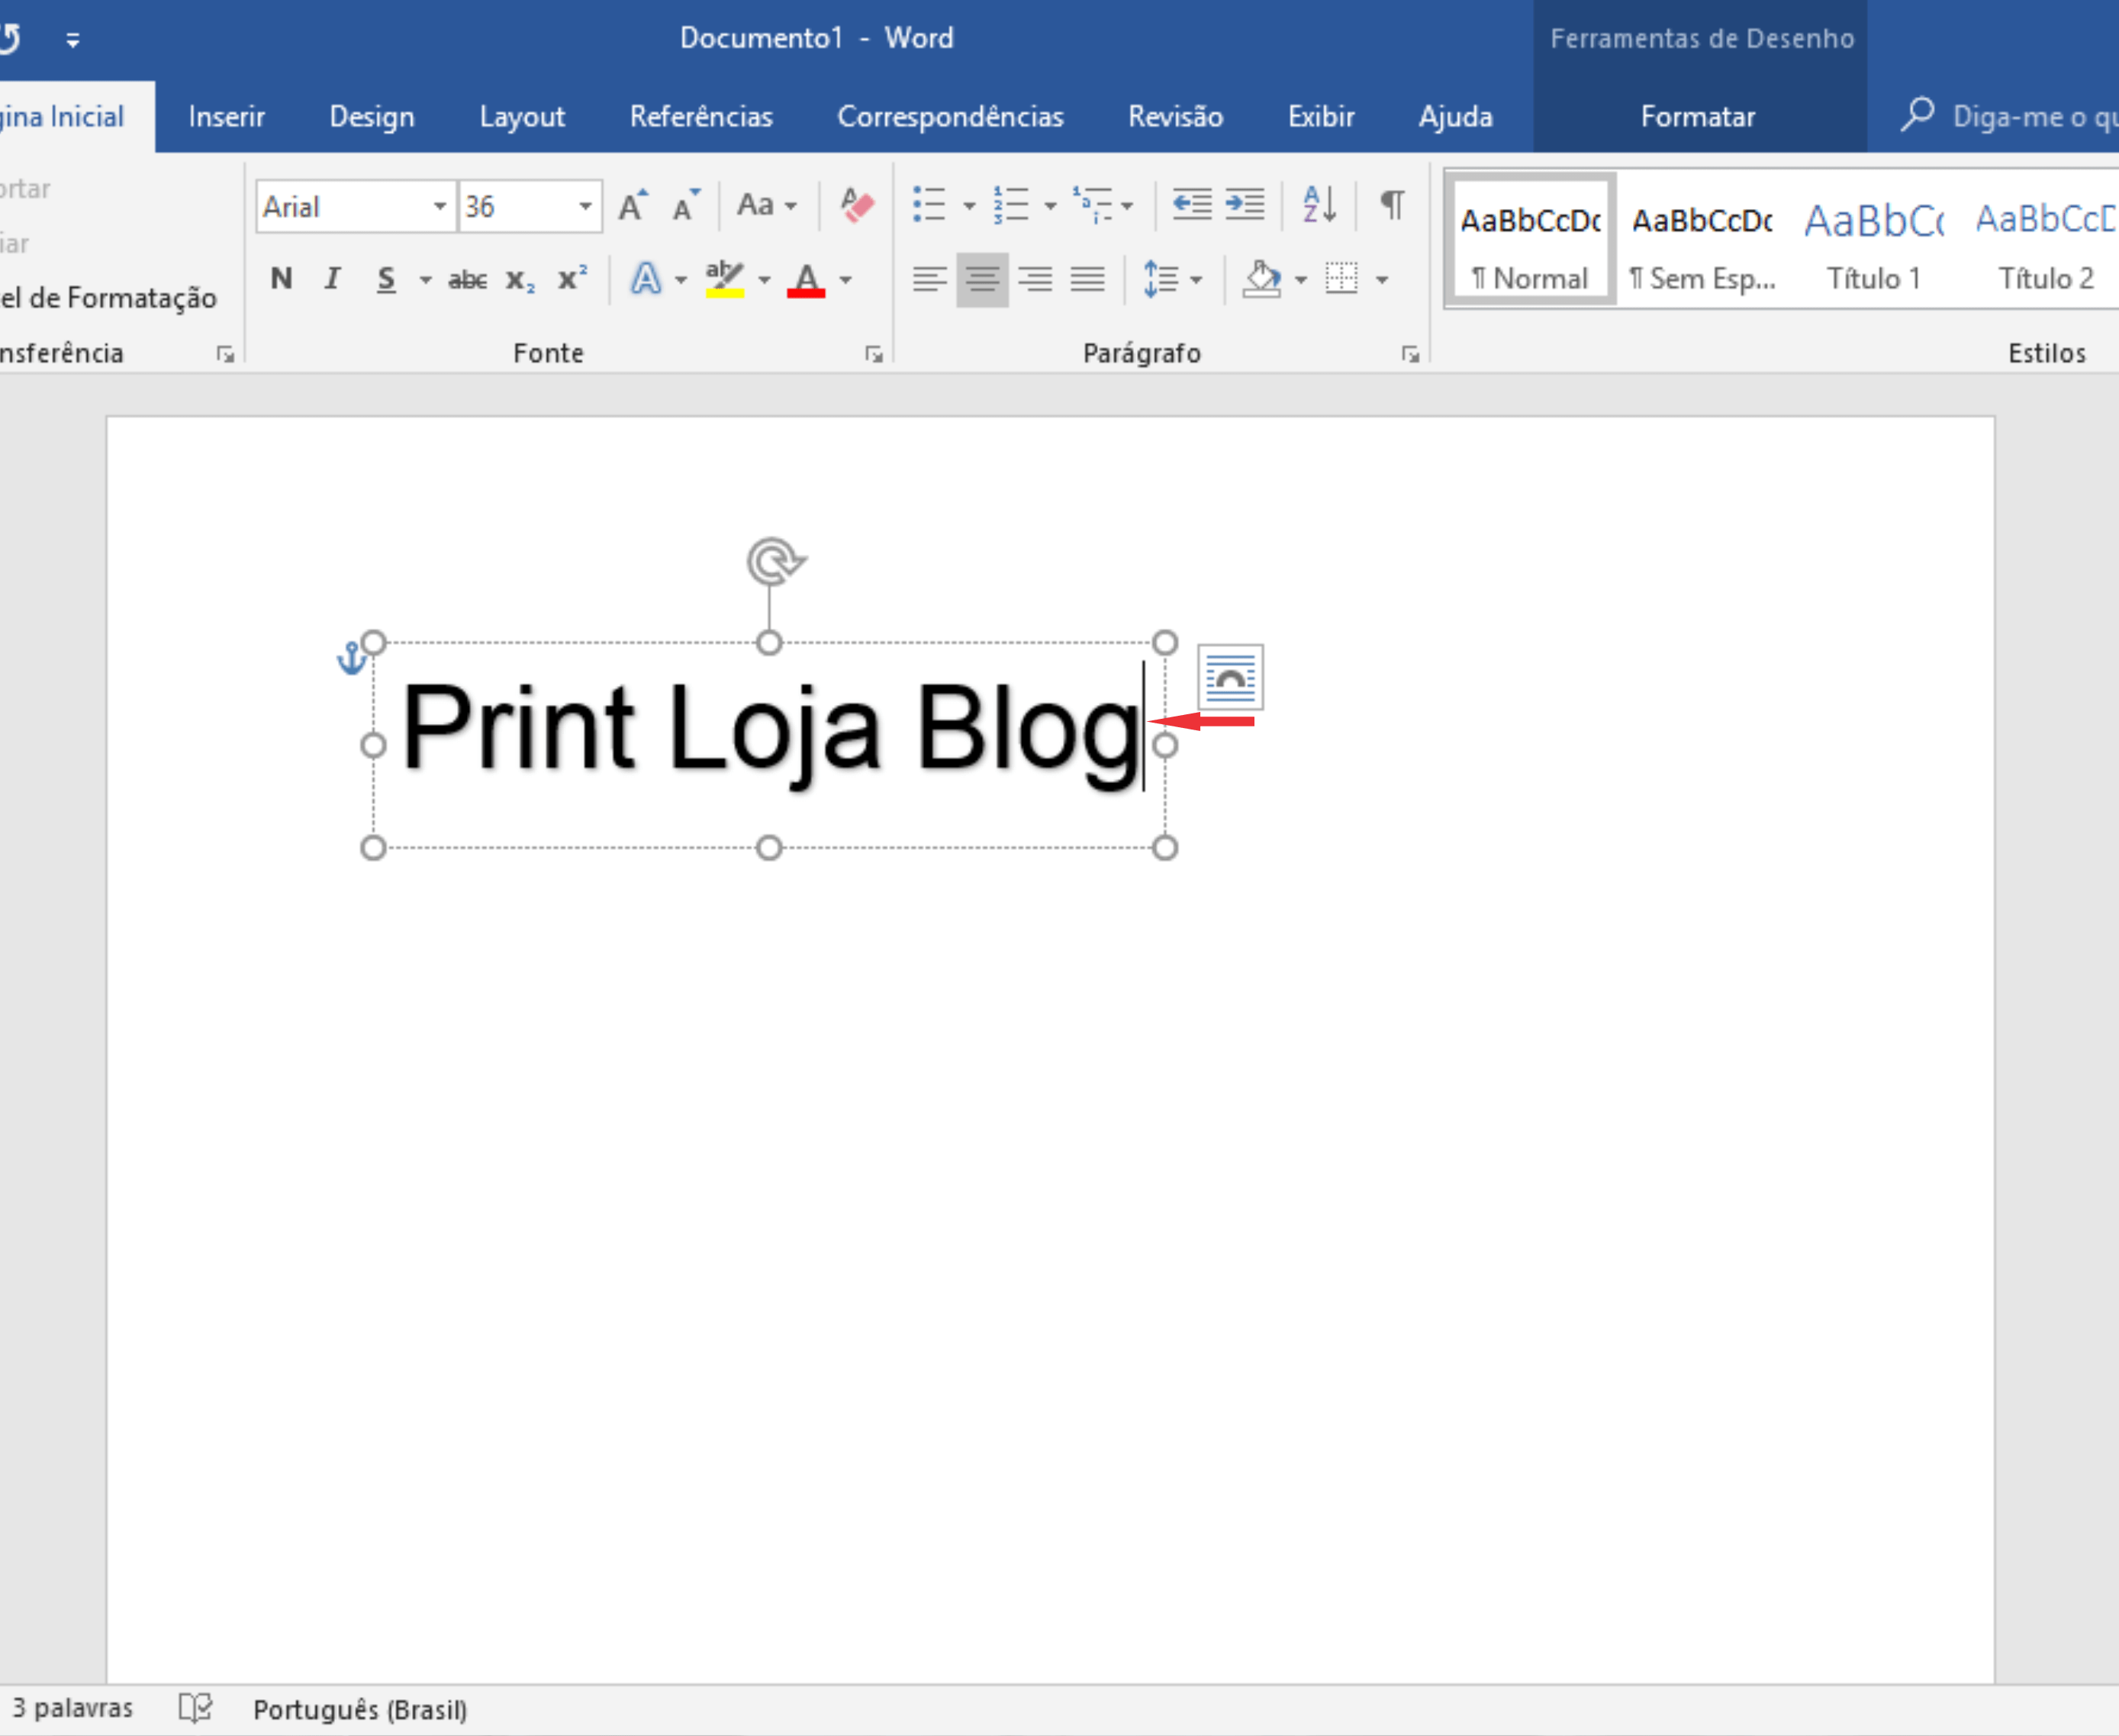Click the rotate handle above text box
The image size is (2119, 1736).
click(773, 561)
